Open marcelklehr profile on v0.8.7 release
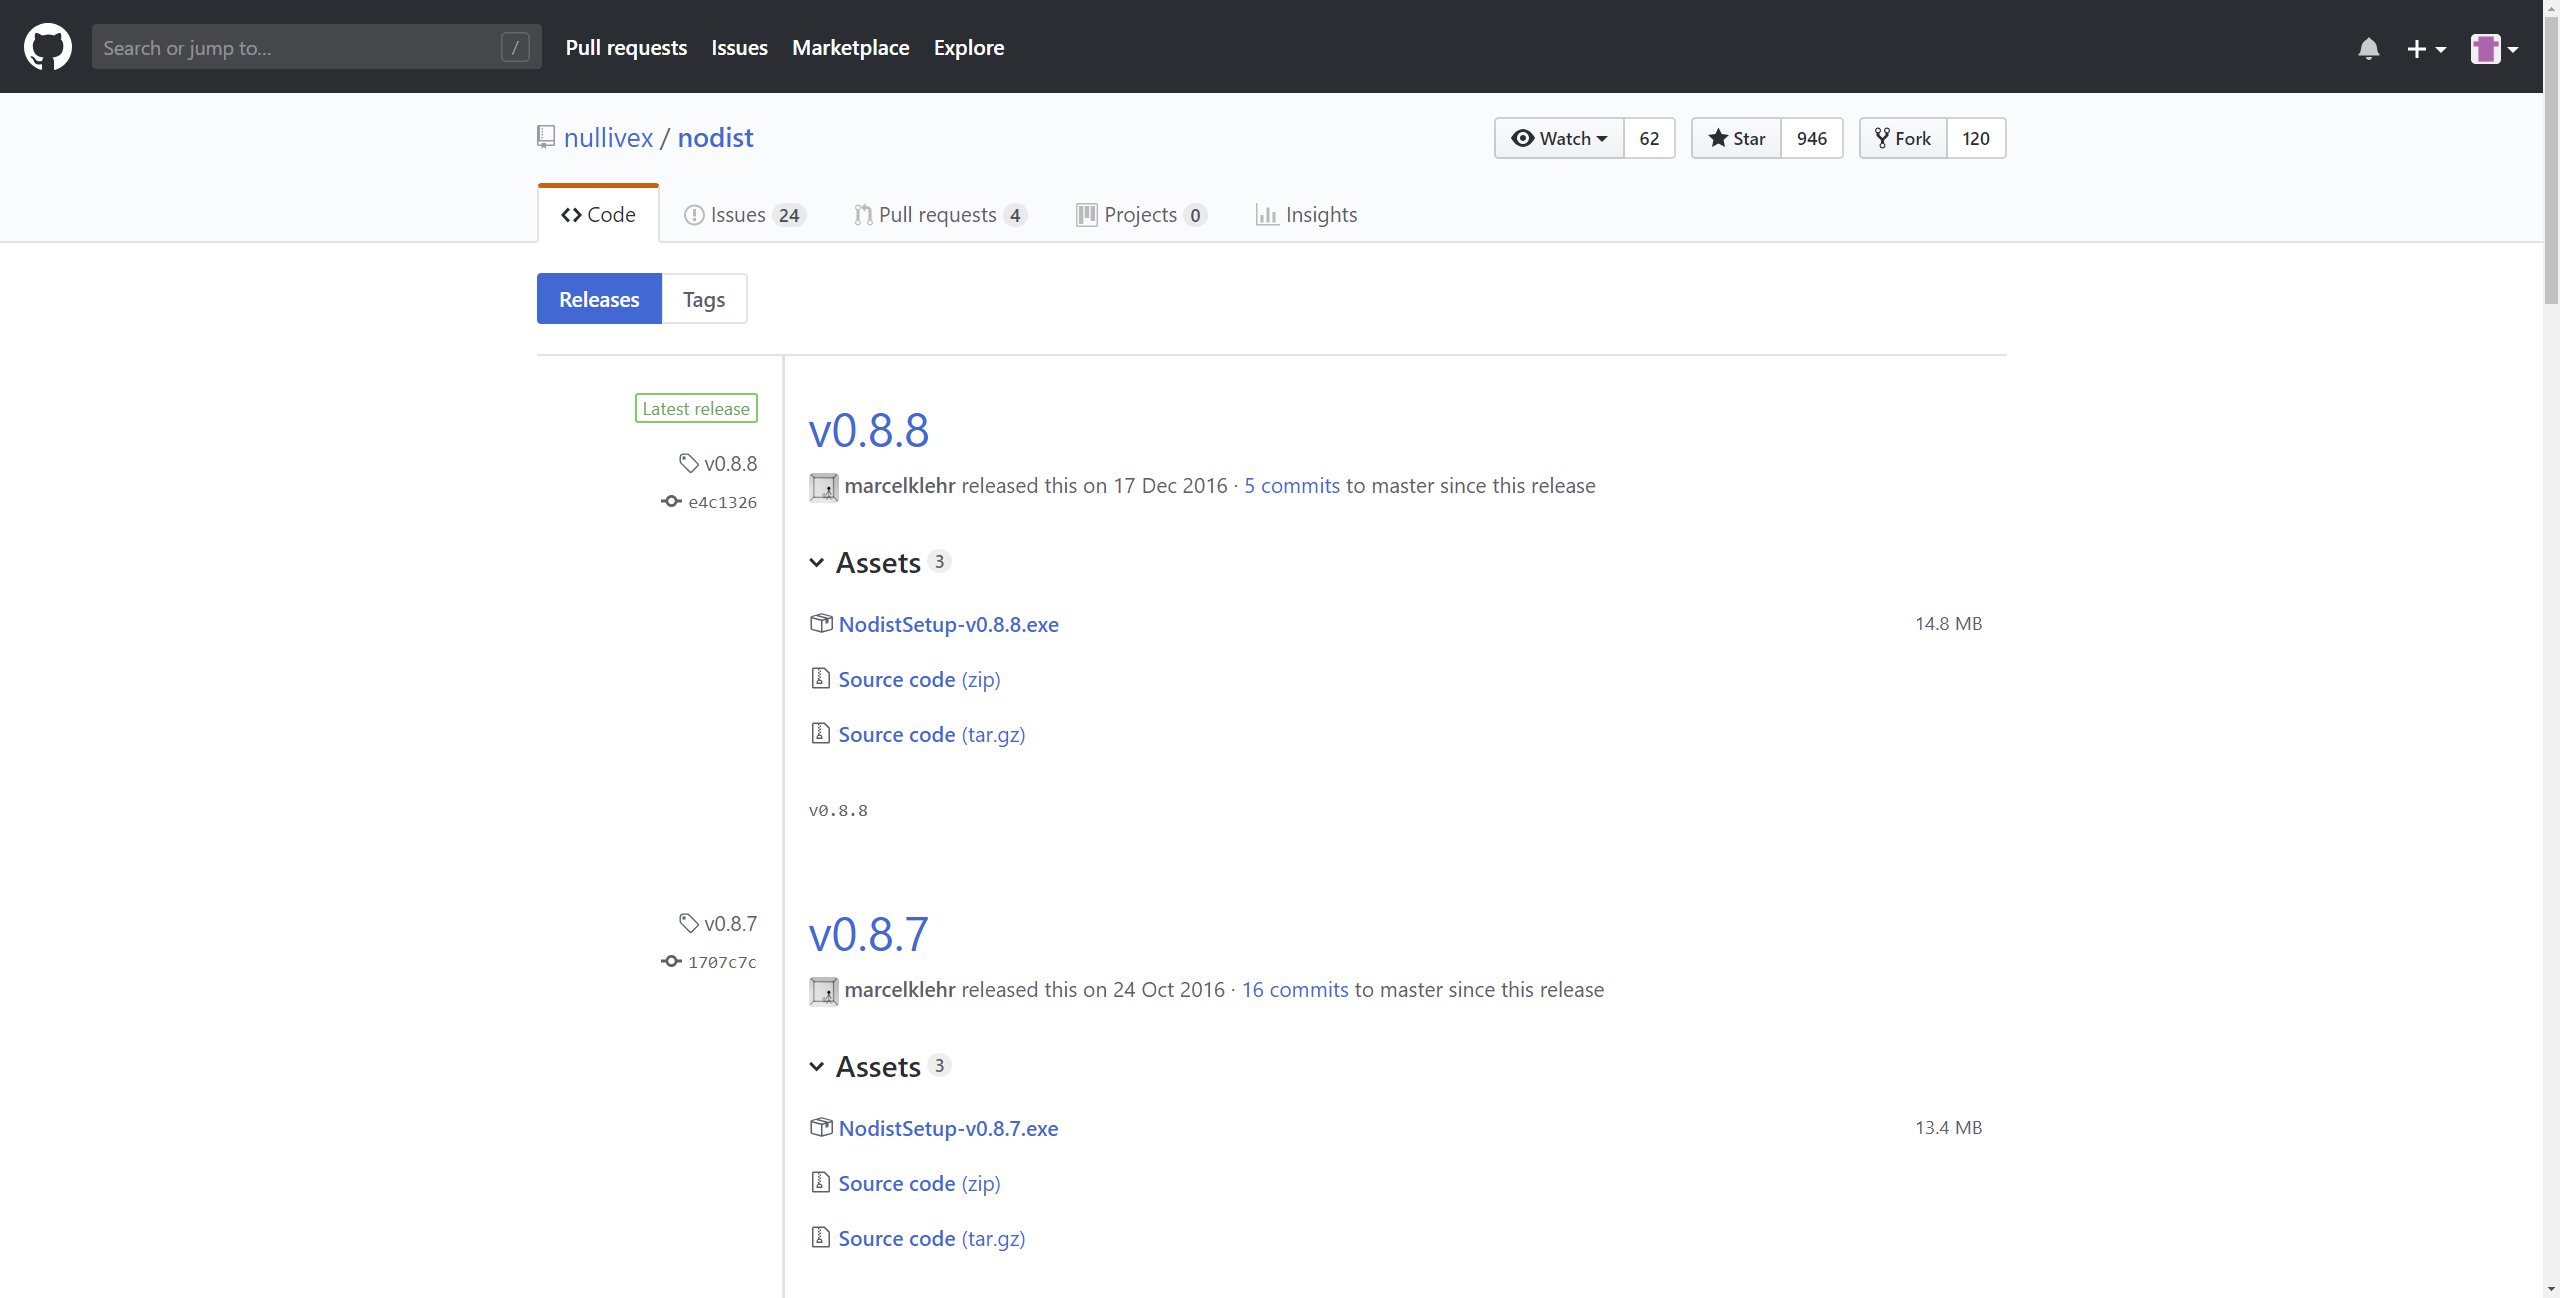Image resolution: width=2560 pixels, height=1298 pixels. [x=900, y=989]
